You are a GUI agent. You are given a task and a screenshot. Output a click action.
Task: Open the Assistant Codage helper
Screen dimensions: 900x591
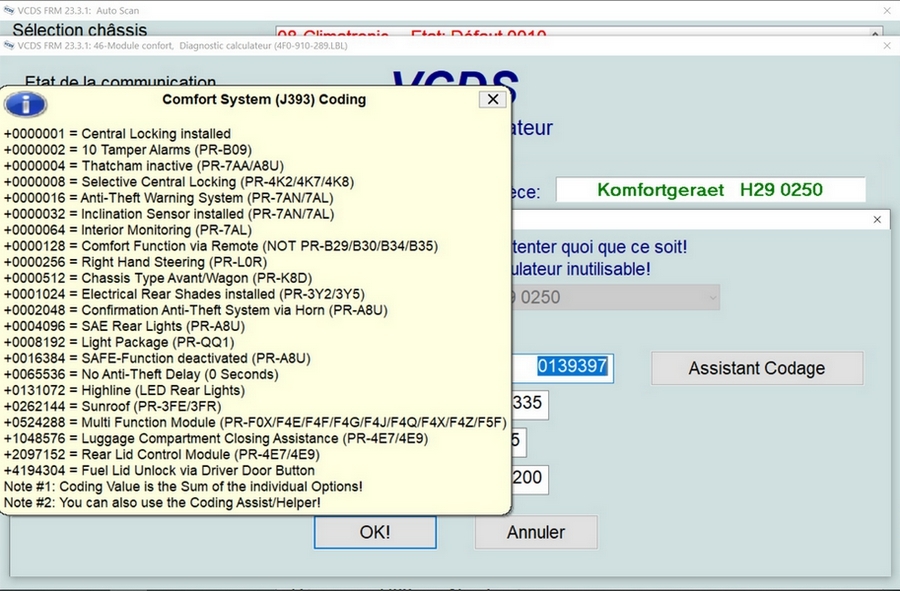(757, 368)
